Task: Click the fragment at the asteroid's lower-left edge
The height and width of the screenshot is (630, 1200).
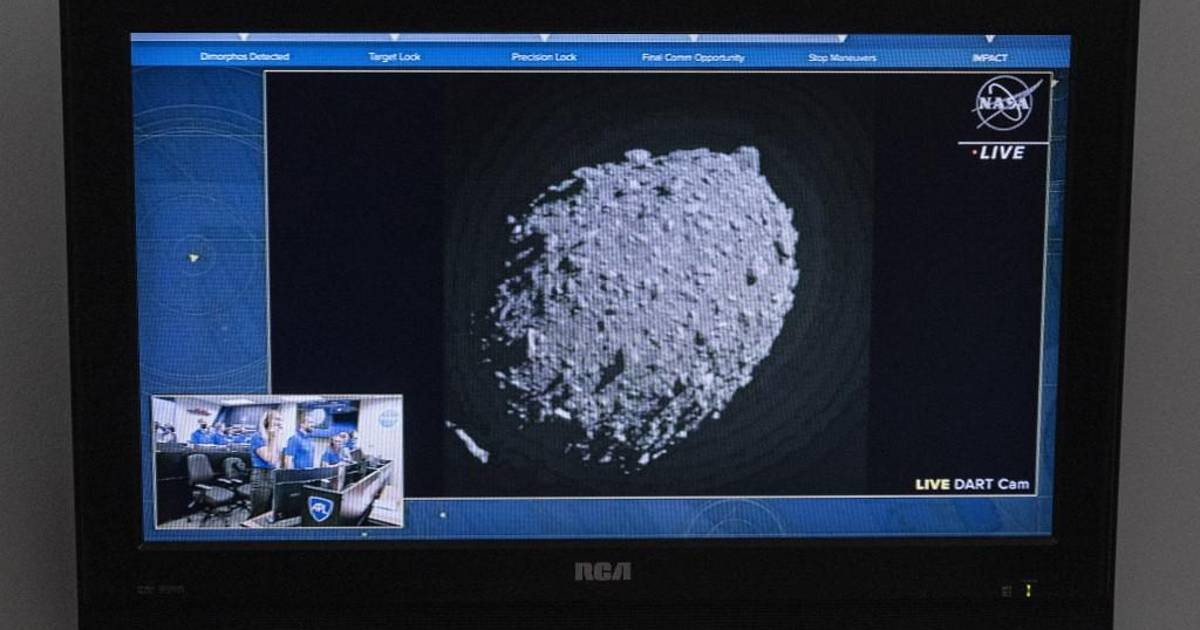Action: coord(468,443)
